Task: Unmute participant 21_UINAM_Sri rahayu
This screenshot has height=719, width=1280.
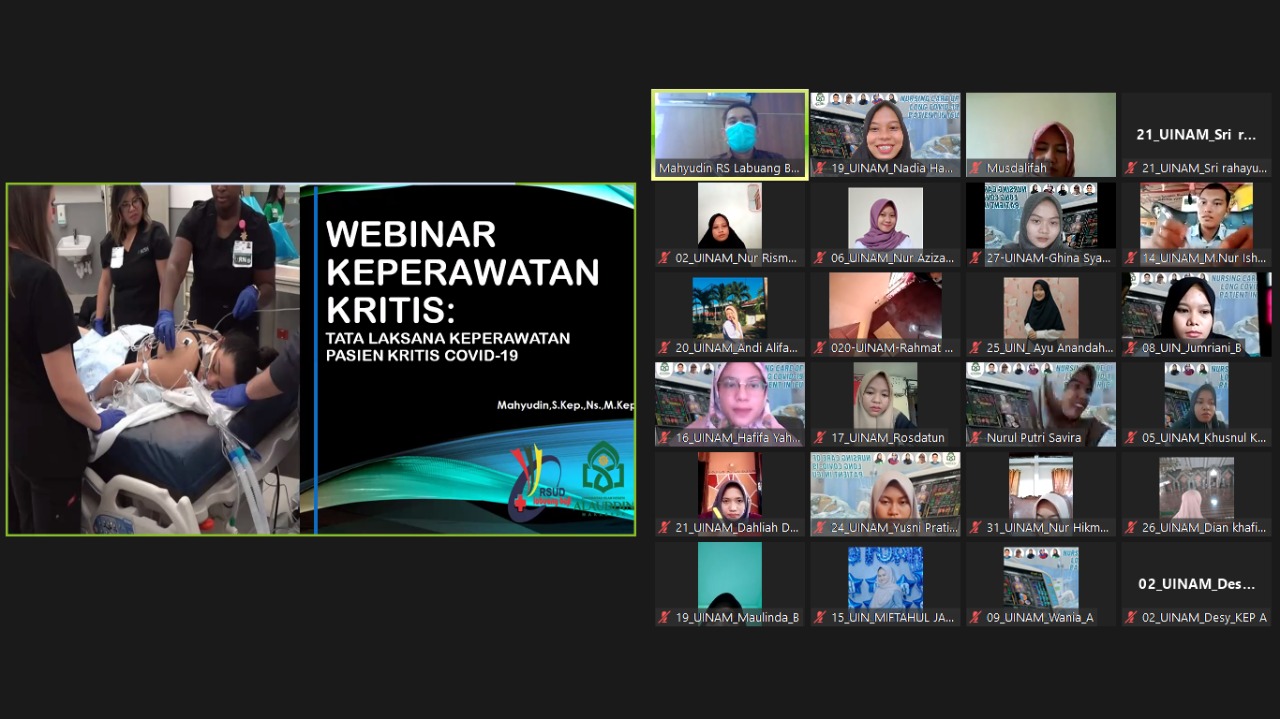Action: 1131,169
